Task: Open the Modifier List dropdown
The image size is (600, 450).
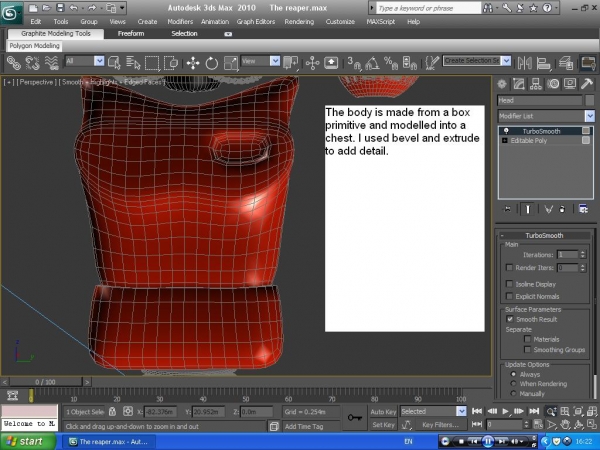Action: coord(589,116)
